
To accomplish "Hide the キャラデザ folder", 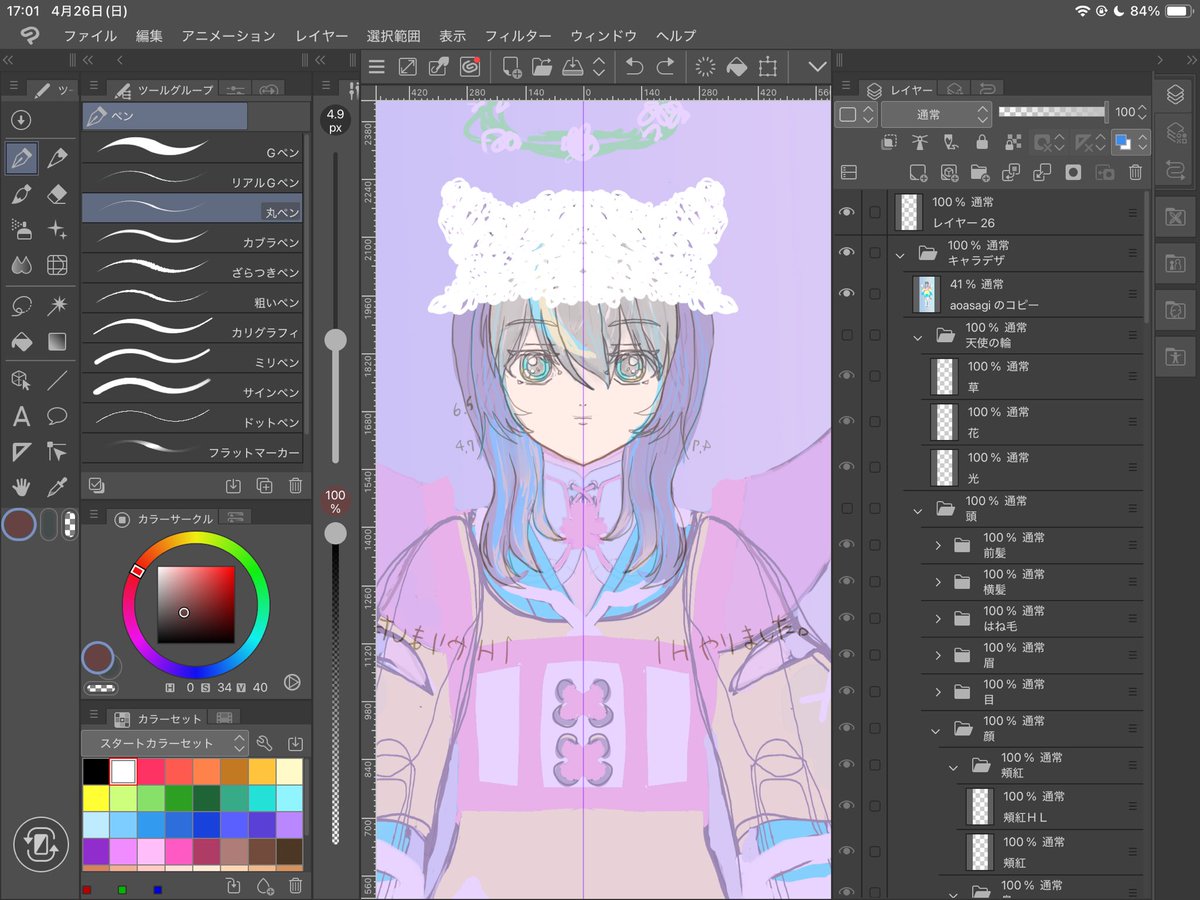I will 847,252.
